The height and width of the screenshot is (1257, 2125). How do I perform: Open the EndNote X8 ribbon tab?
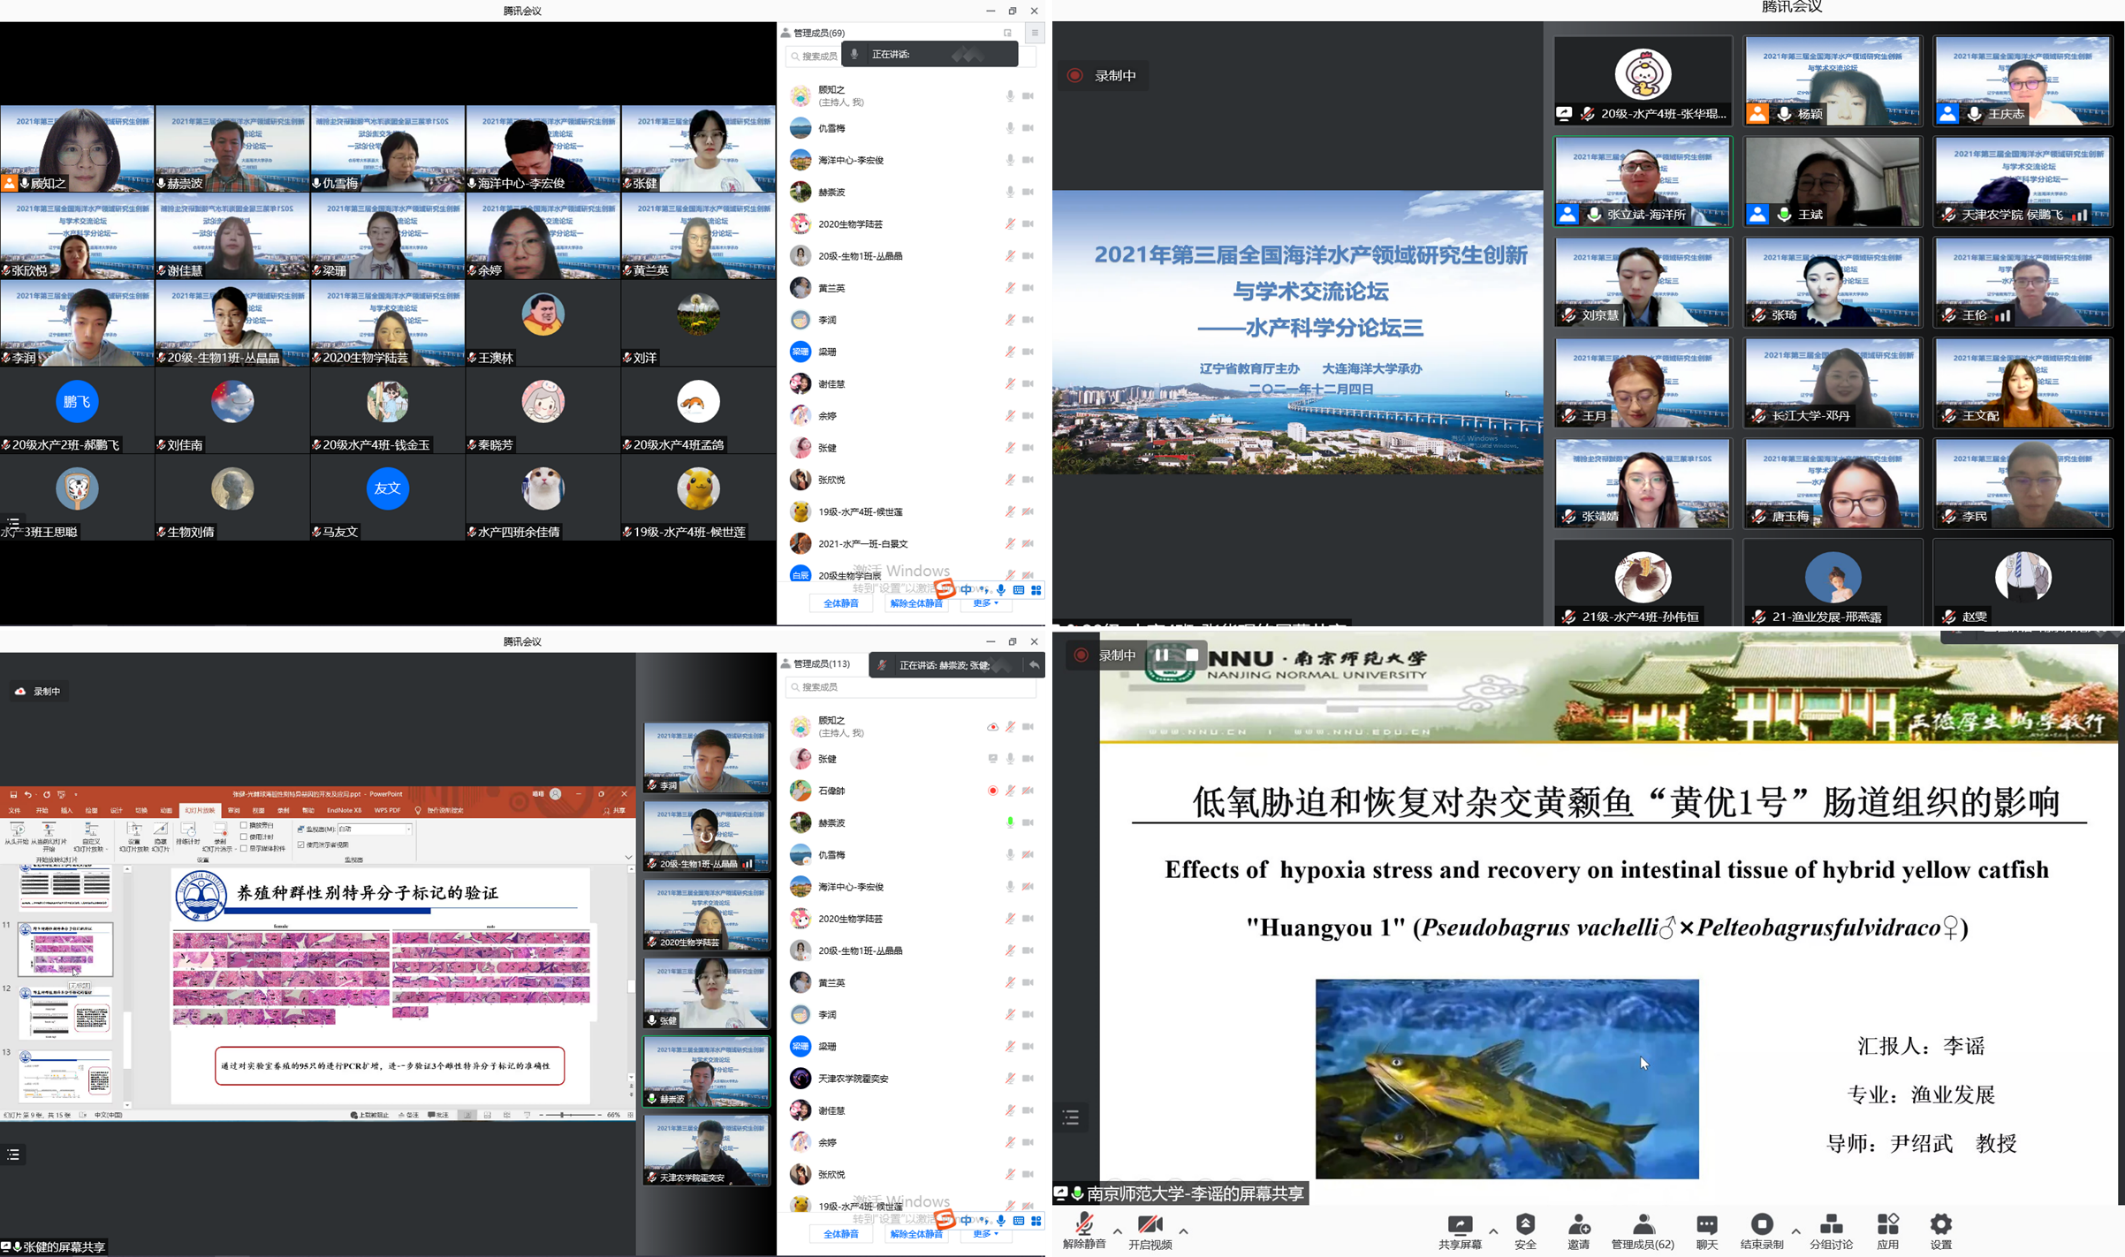tap(344, 810)
